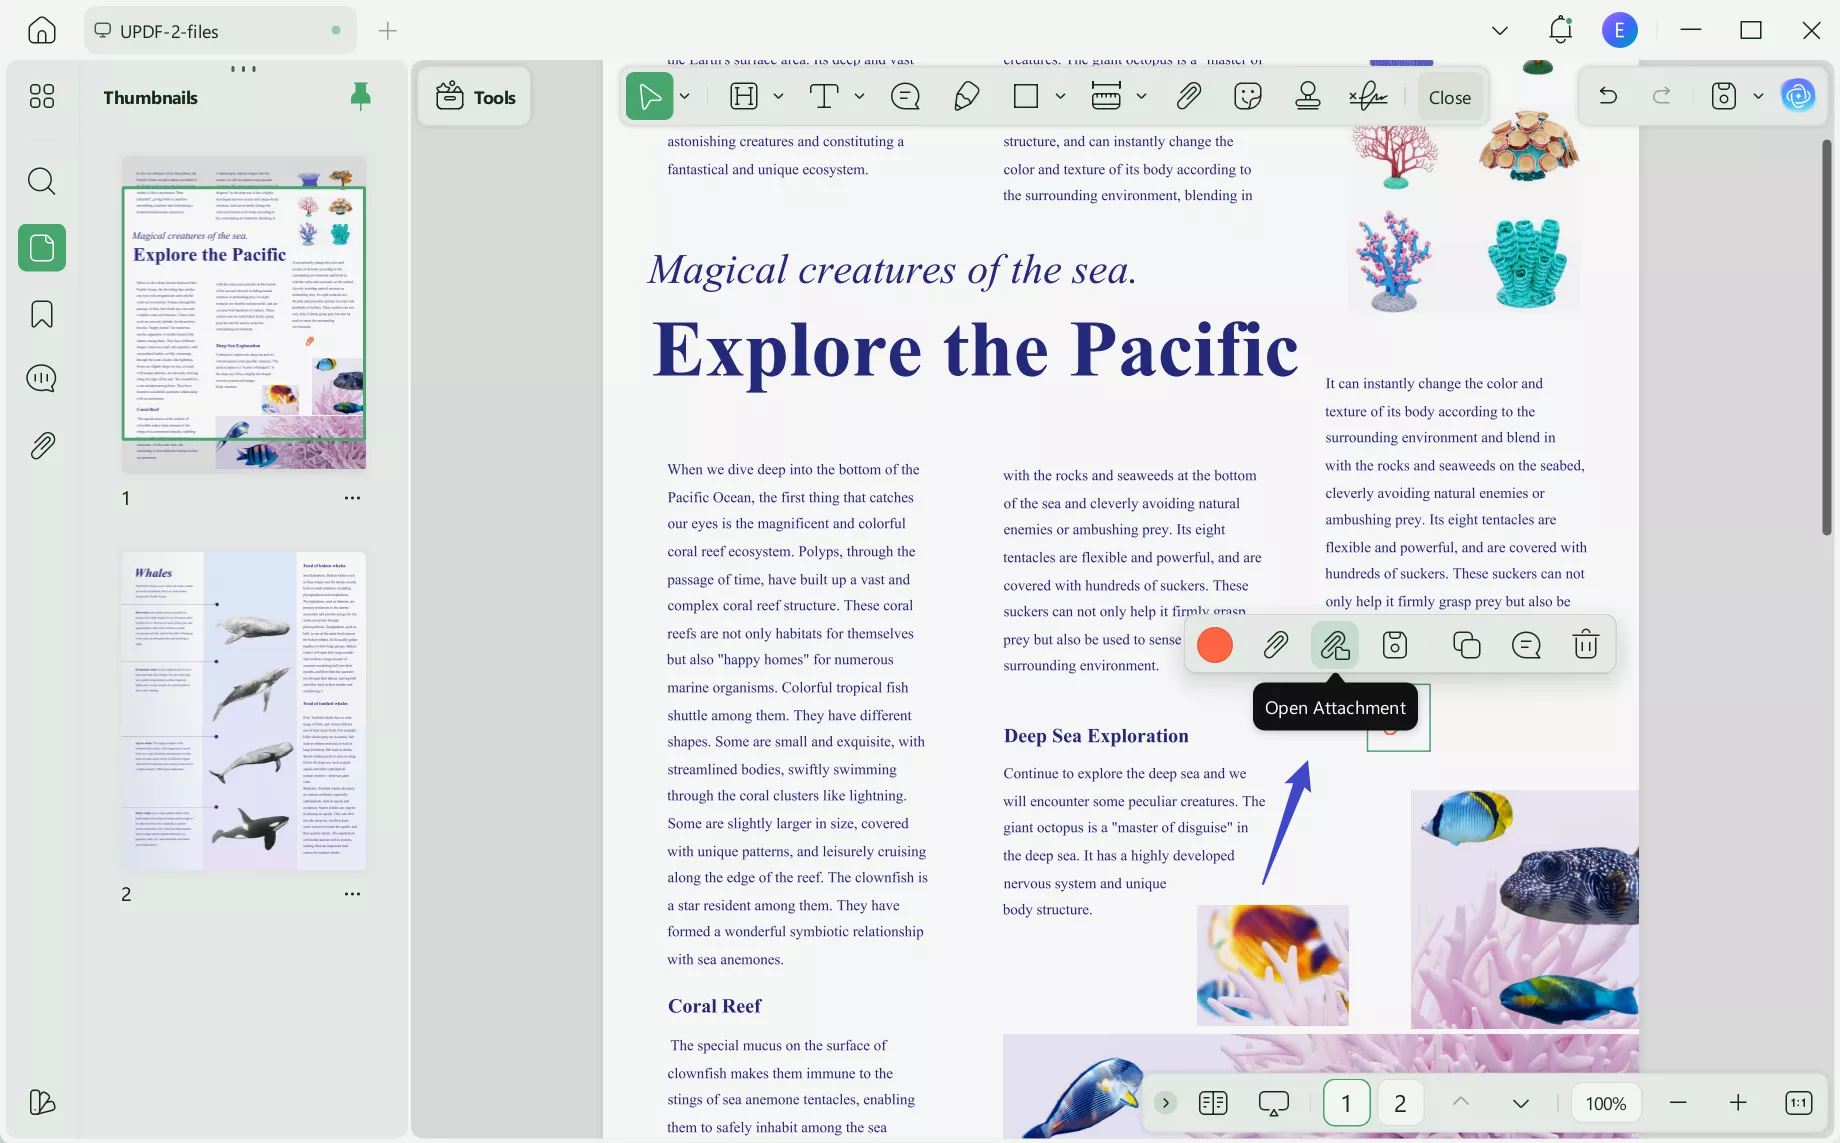Click the Close button in annotation toolbar
The height and width of the screenshot is (1143, 1840).
1449,97
